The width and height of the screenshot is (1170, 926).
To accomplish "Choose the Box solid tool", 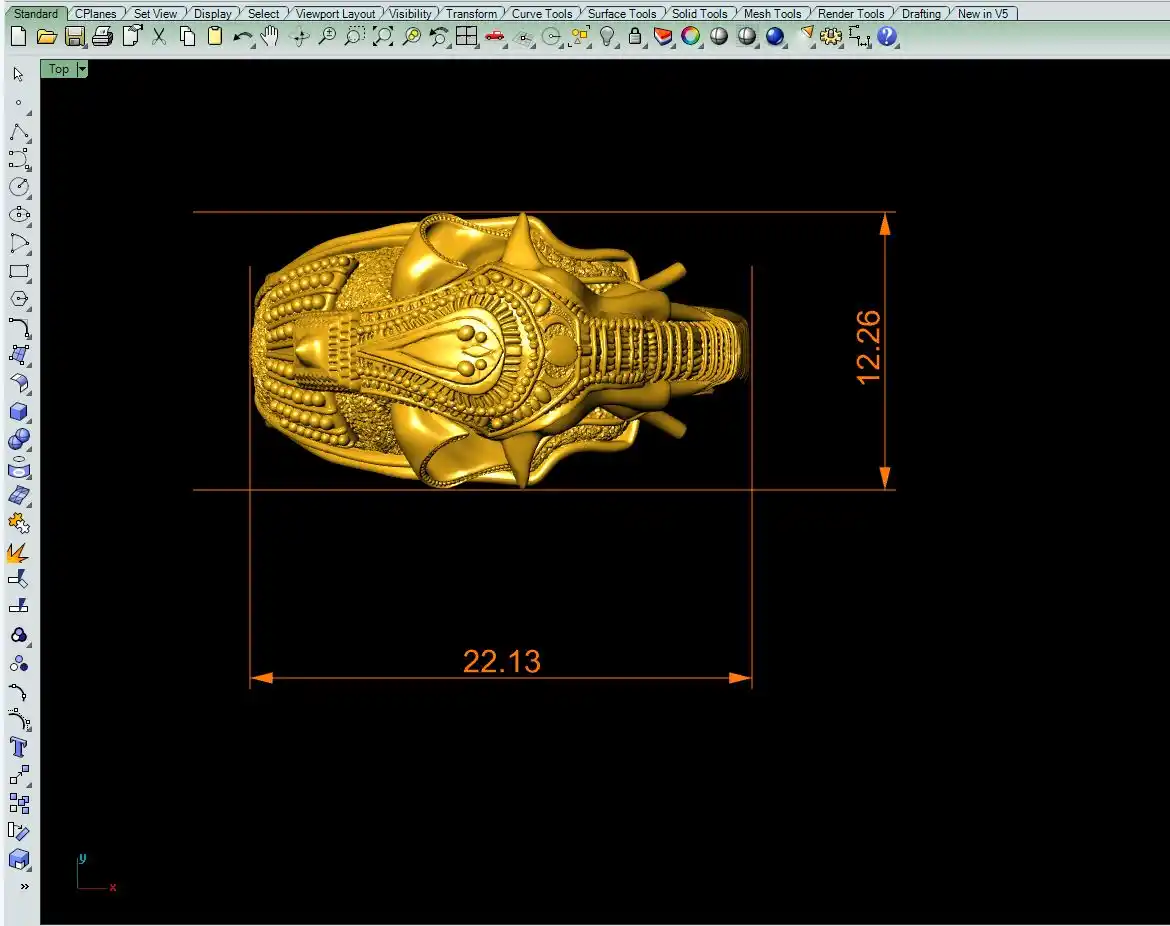I will click(19, 411).
